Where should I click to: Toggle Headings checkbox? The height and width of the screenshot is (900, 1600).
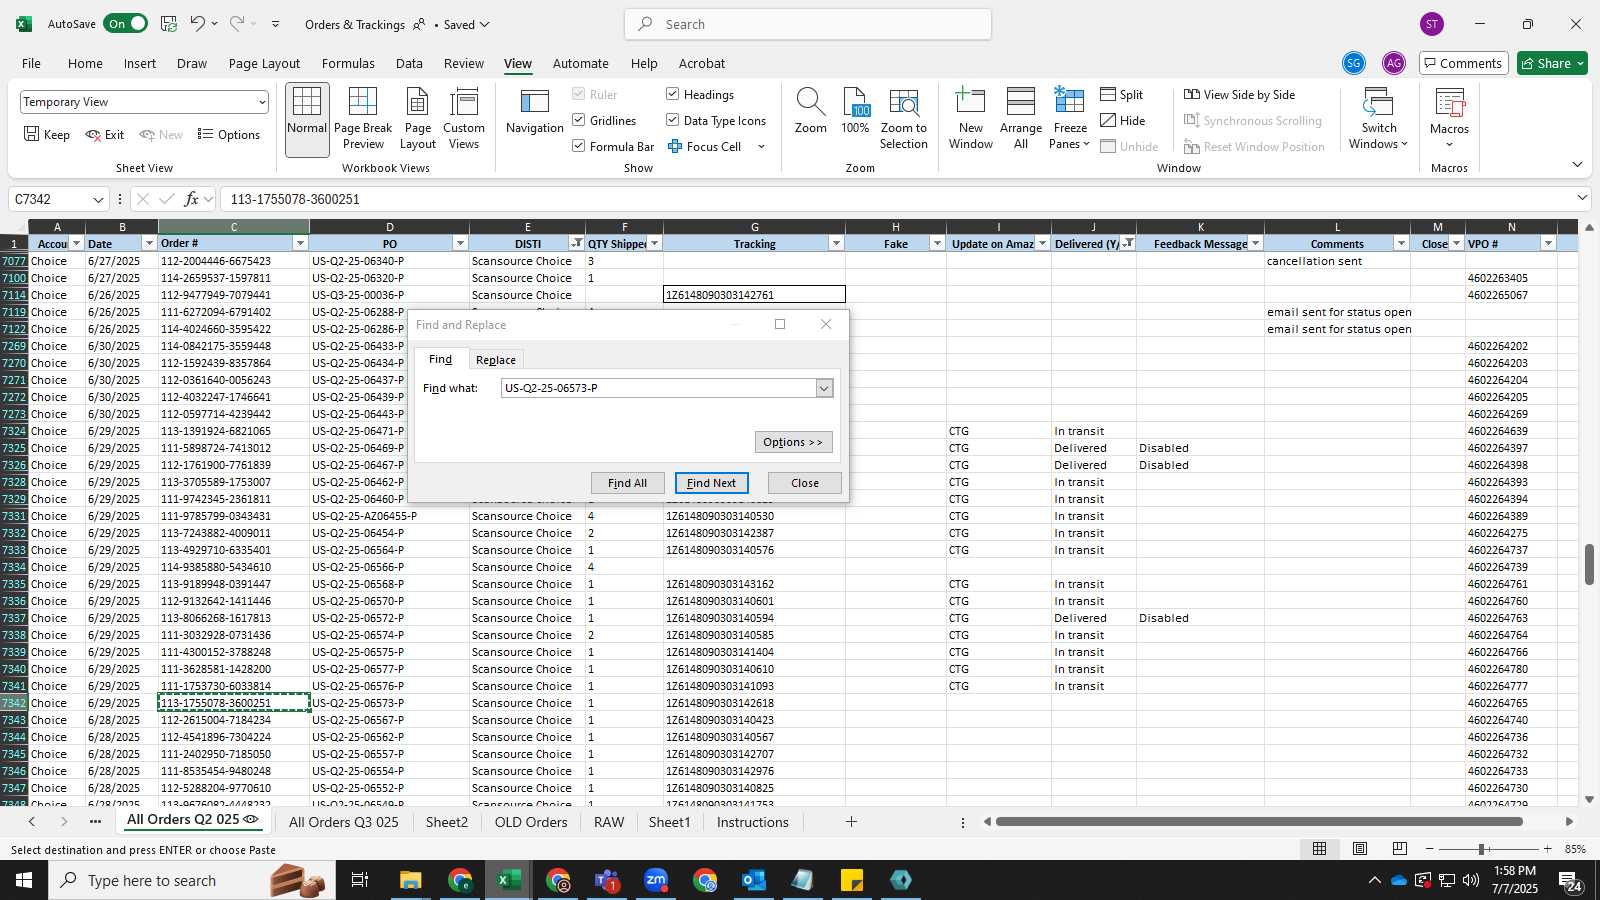pyautogui.click(x=673, y=94)
